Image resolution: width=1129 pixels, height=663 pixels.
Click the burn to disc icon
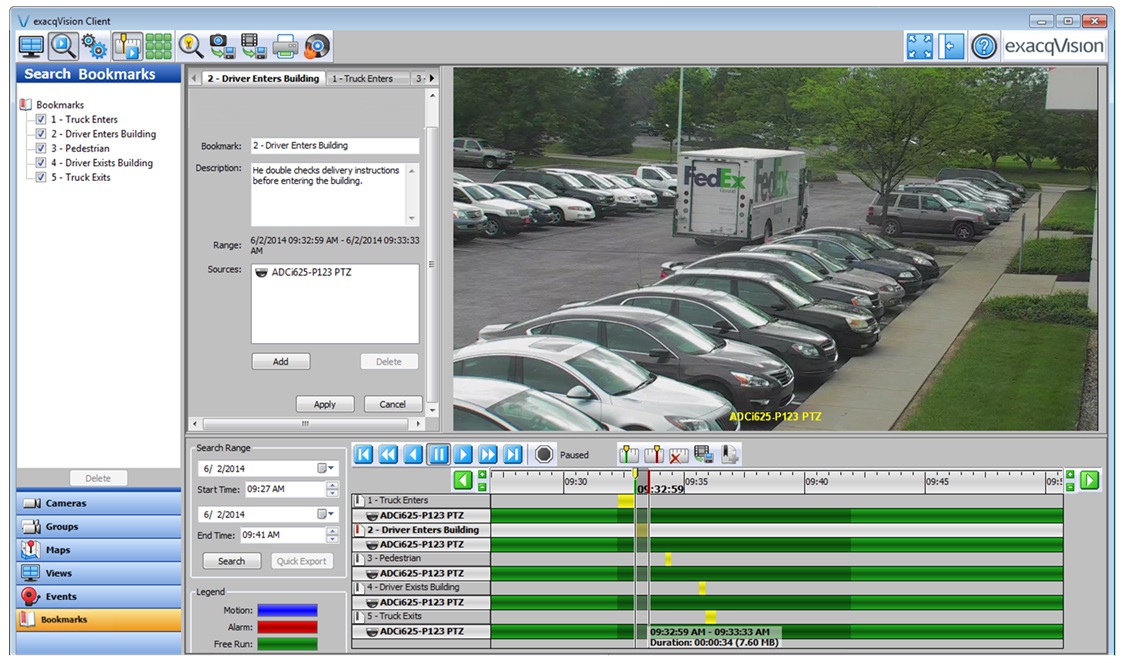click(x=317, y=47)
